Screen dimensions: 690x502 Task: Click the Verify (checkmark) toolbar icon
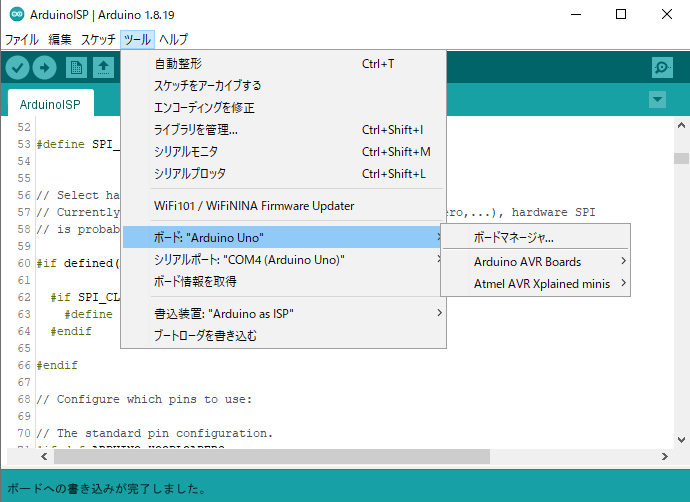[18, 67]
